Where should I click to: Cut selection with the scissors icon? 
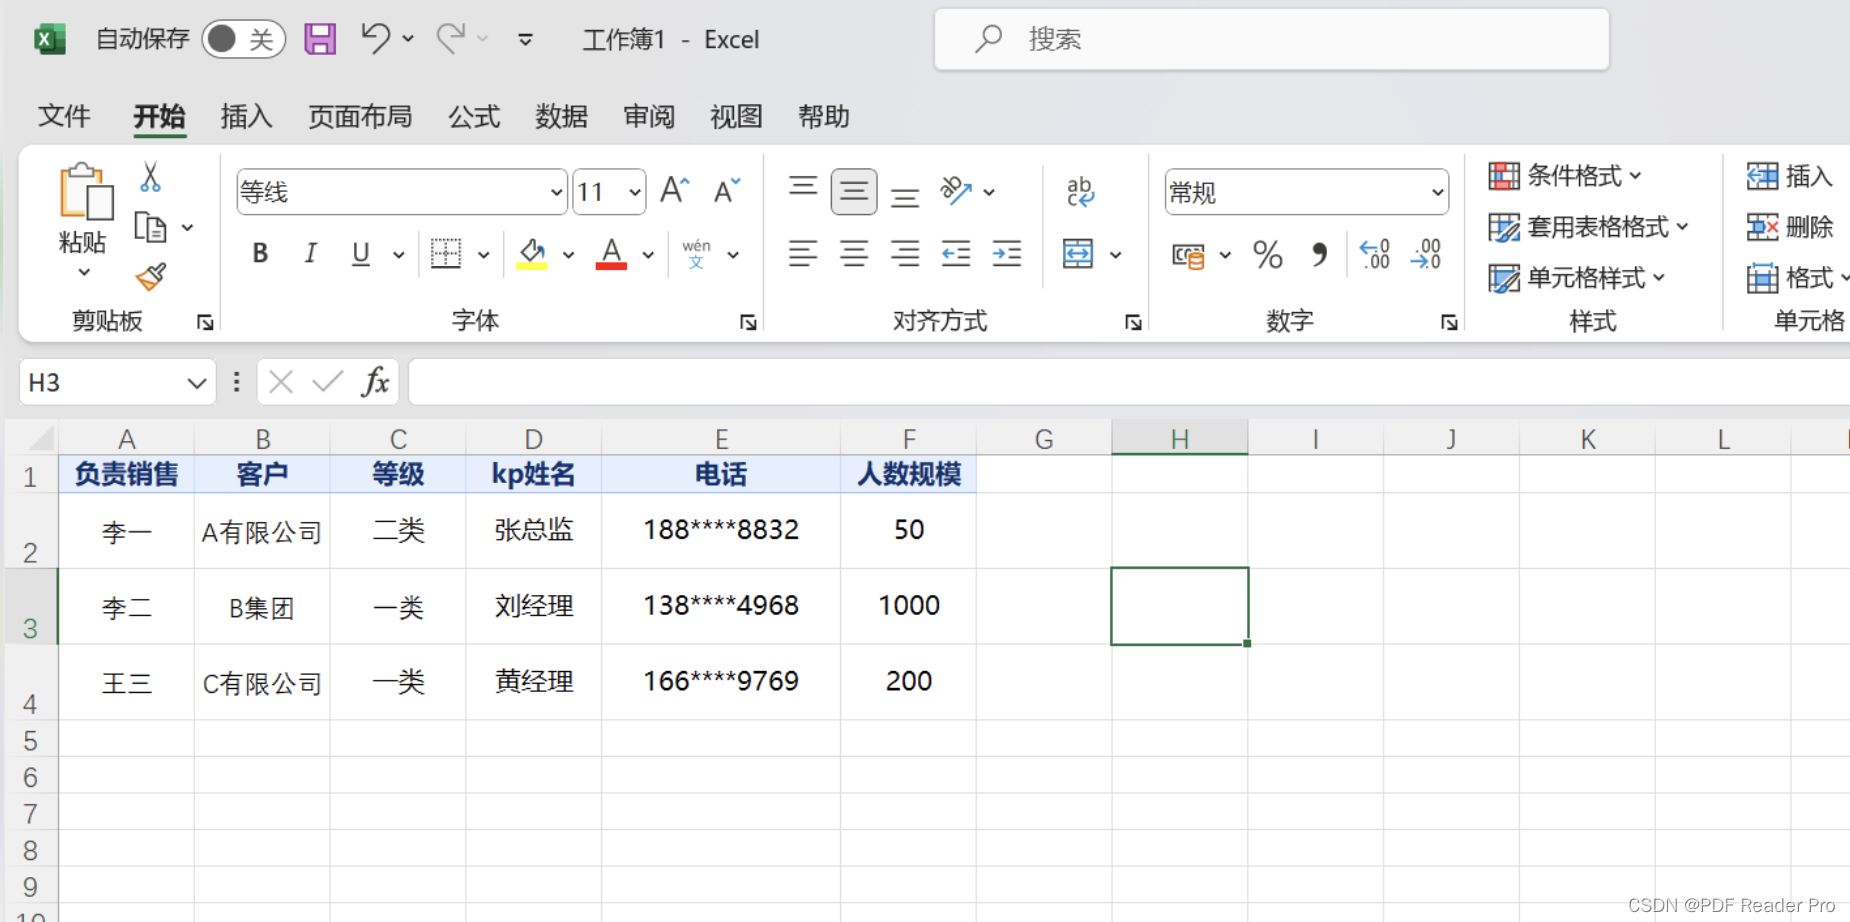click(x=150, y=176)
